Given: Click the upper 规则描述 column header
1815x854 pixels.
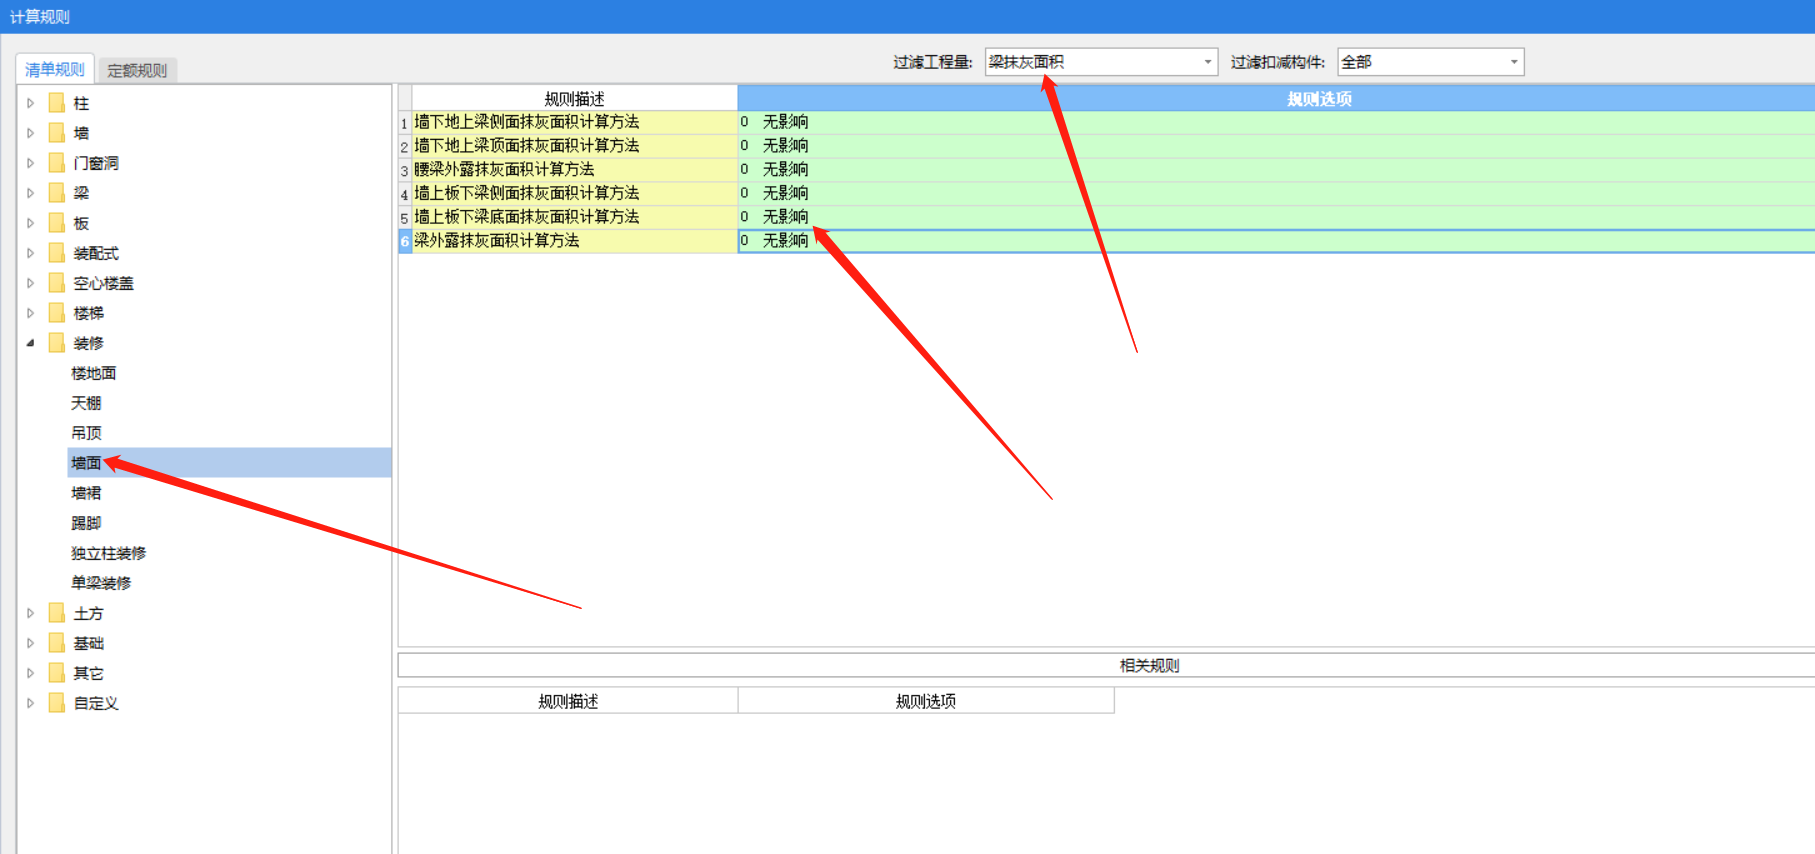Looking at the screenshot, I should 575,98.
